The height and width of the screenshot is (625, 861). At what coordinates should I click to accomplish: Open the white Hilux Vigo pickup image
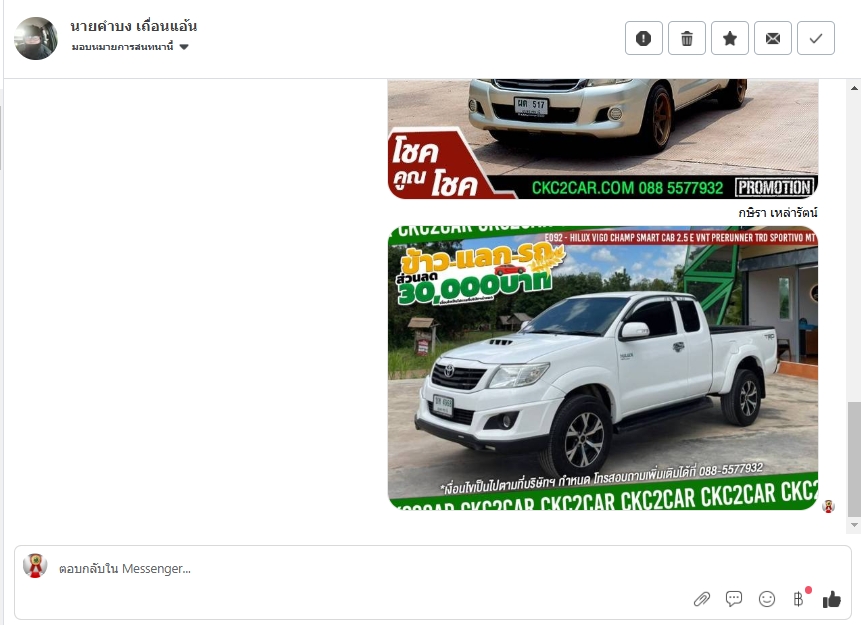(603, 367)
